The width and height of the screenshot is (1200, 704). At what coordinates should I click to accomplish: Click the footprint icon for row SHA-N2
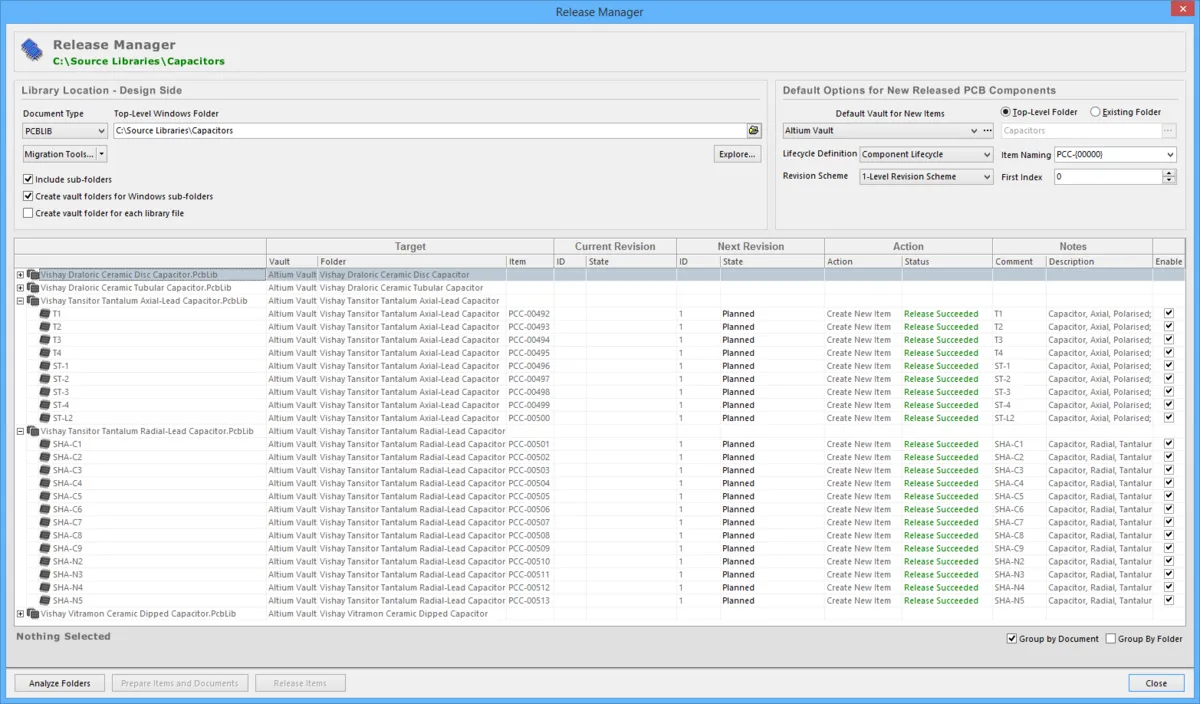(x=44, y=562)
